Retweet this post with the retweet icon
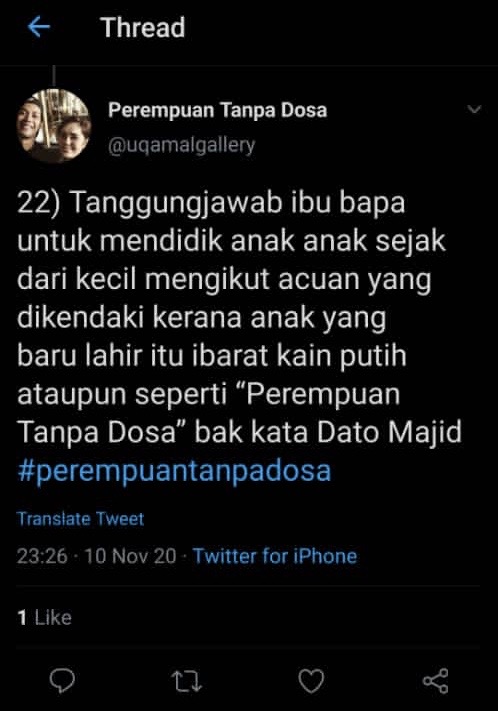Image resolution: width=498 pixels, height=711 pixels. pyautogui.click(x=186, y=681)
